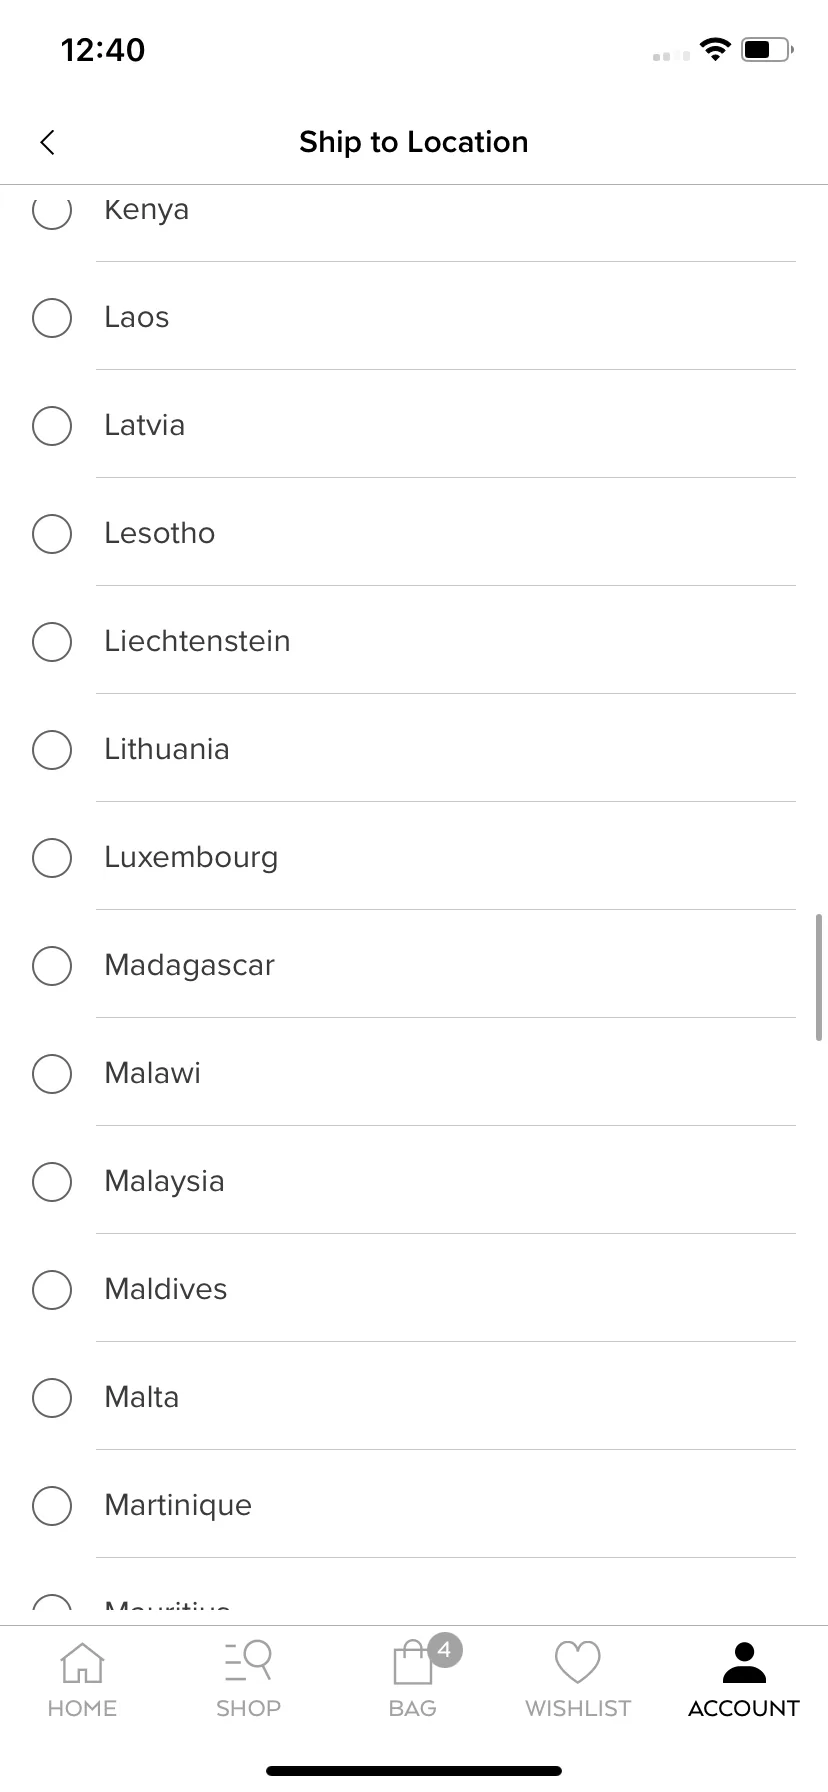Open the Home tab icon
Viewport: 828px width, 1792px height.
[x=82, y=1663]
